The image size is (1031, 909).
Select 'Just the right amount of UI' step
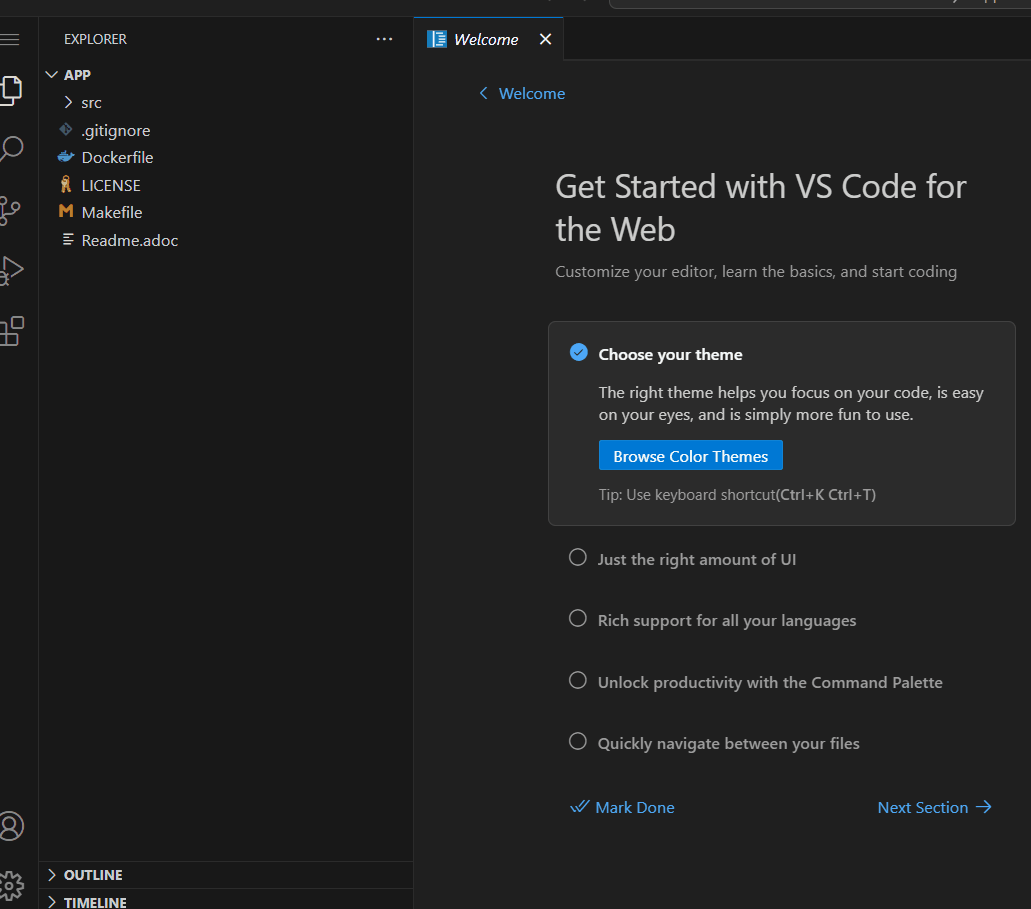coord(696,559)
